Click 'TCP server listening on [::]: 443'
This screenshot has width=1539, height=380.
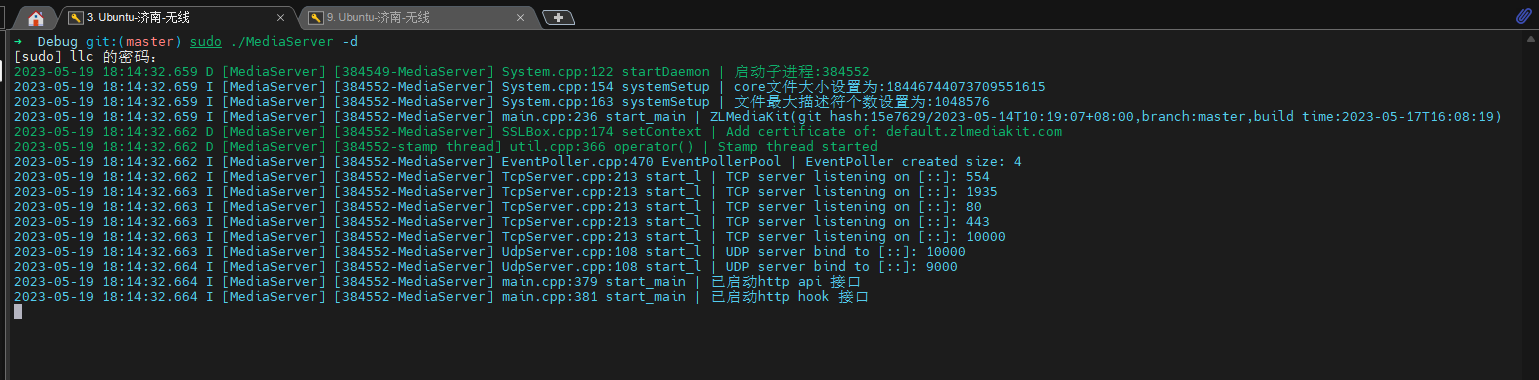pyautogui.click(x=857, y=221)
